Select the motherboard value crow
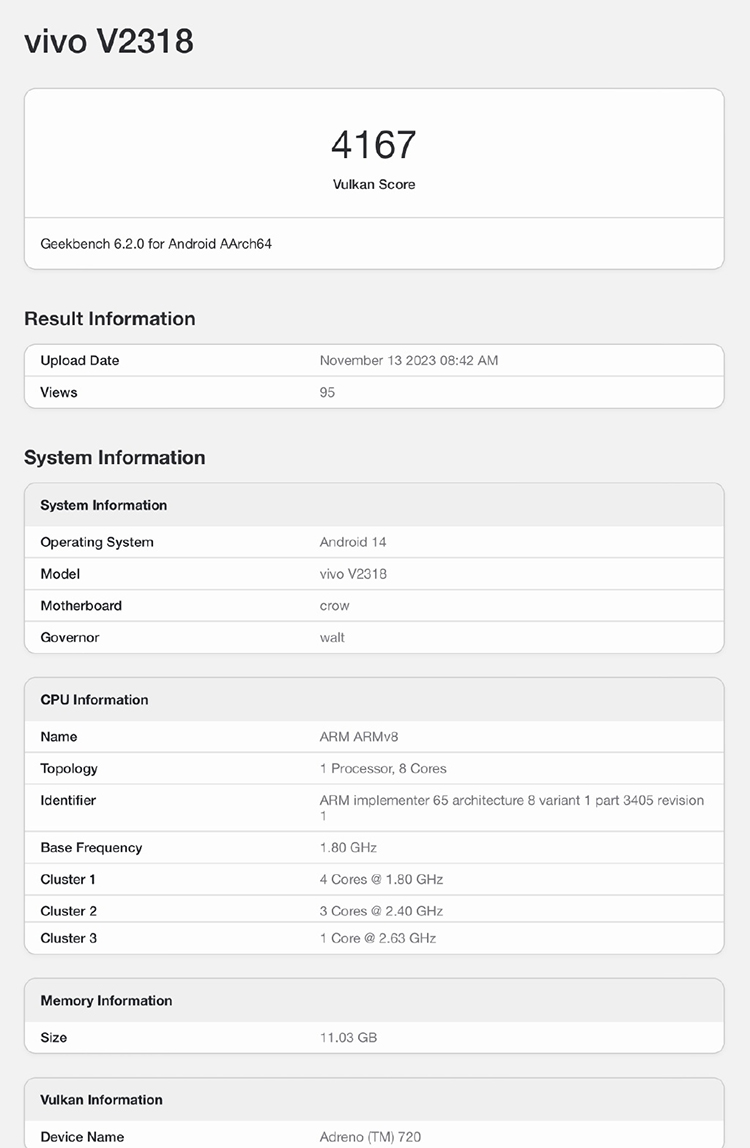Viewport: 750px width, 1148px height. pos(334,606)
